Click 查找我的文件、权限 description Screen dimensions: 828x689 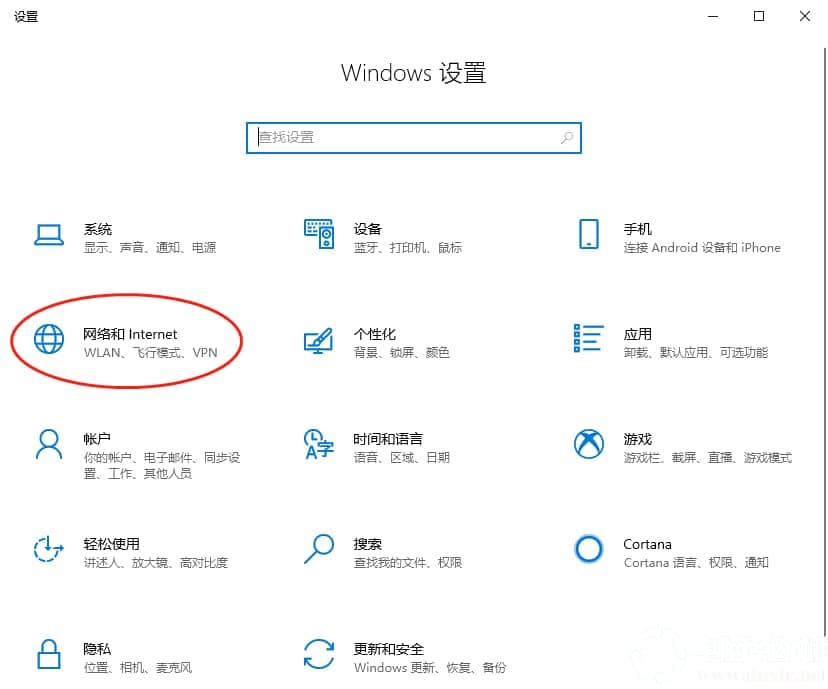(x=408, y=563)
